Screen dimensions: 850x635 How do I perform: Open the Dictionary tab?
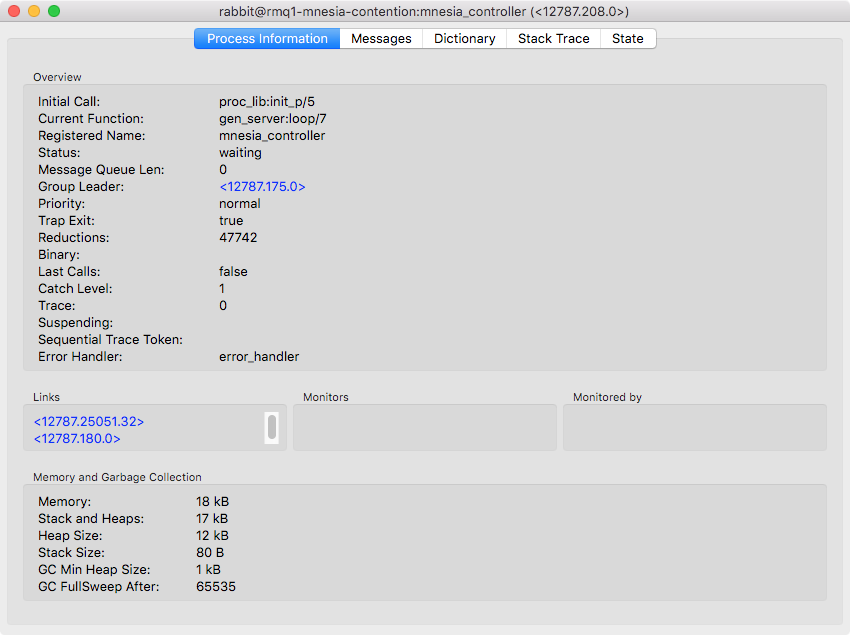click(x=465, y=39)
